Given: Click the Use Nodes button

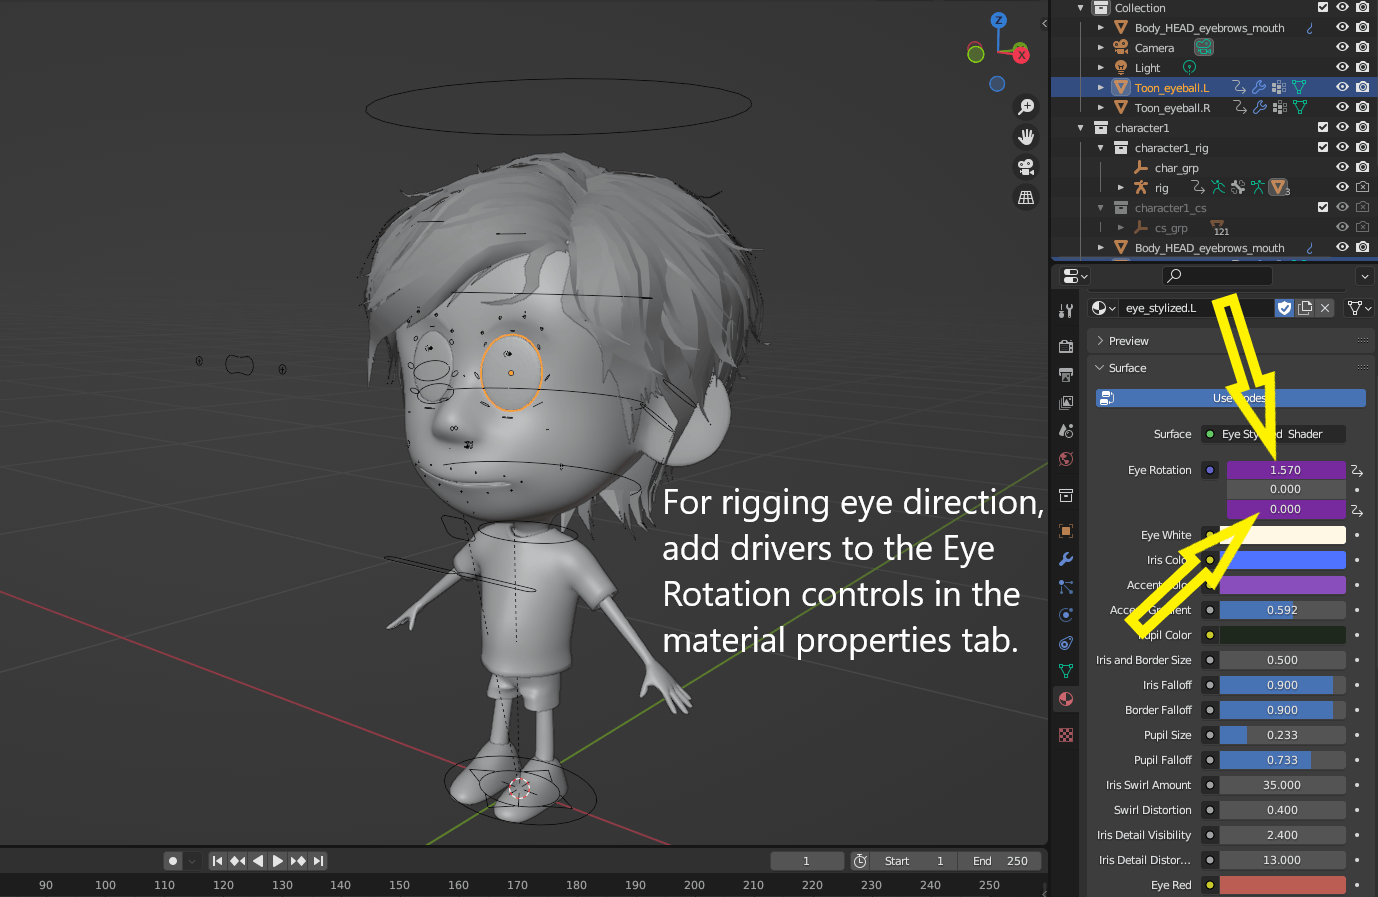Looking at the screenshot, I should click(x=1230, y=398).
